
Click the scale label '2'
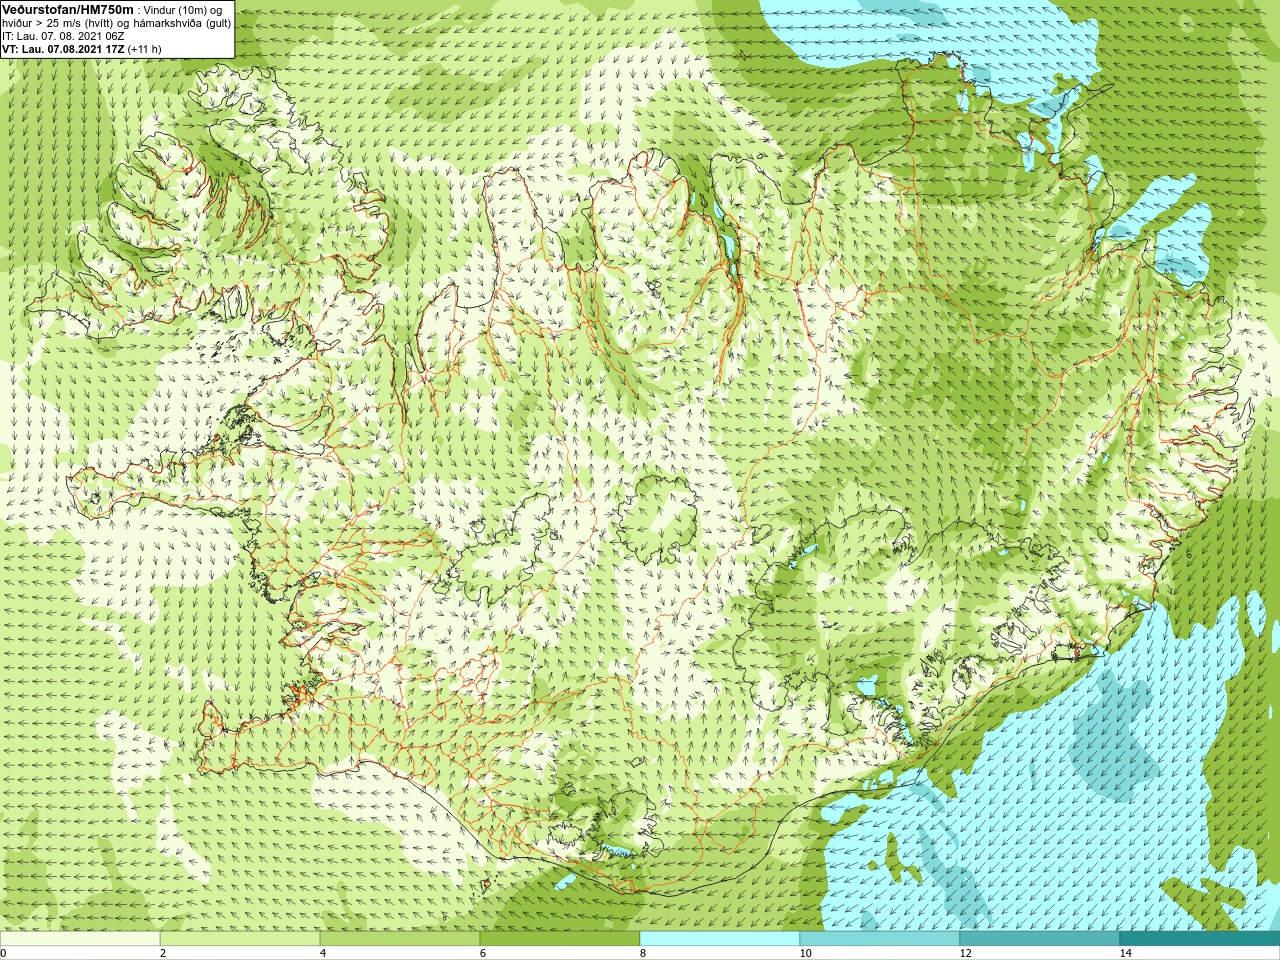coord(162,953)
